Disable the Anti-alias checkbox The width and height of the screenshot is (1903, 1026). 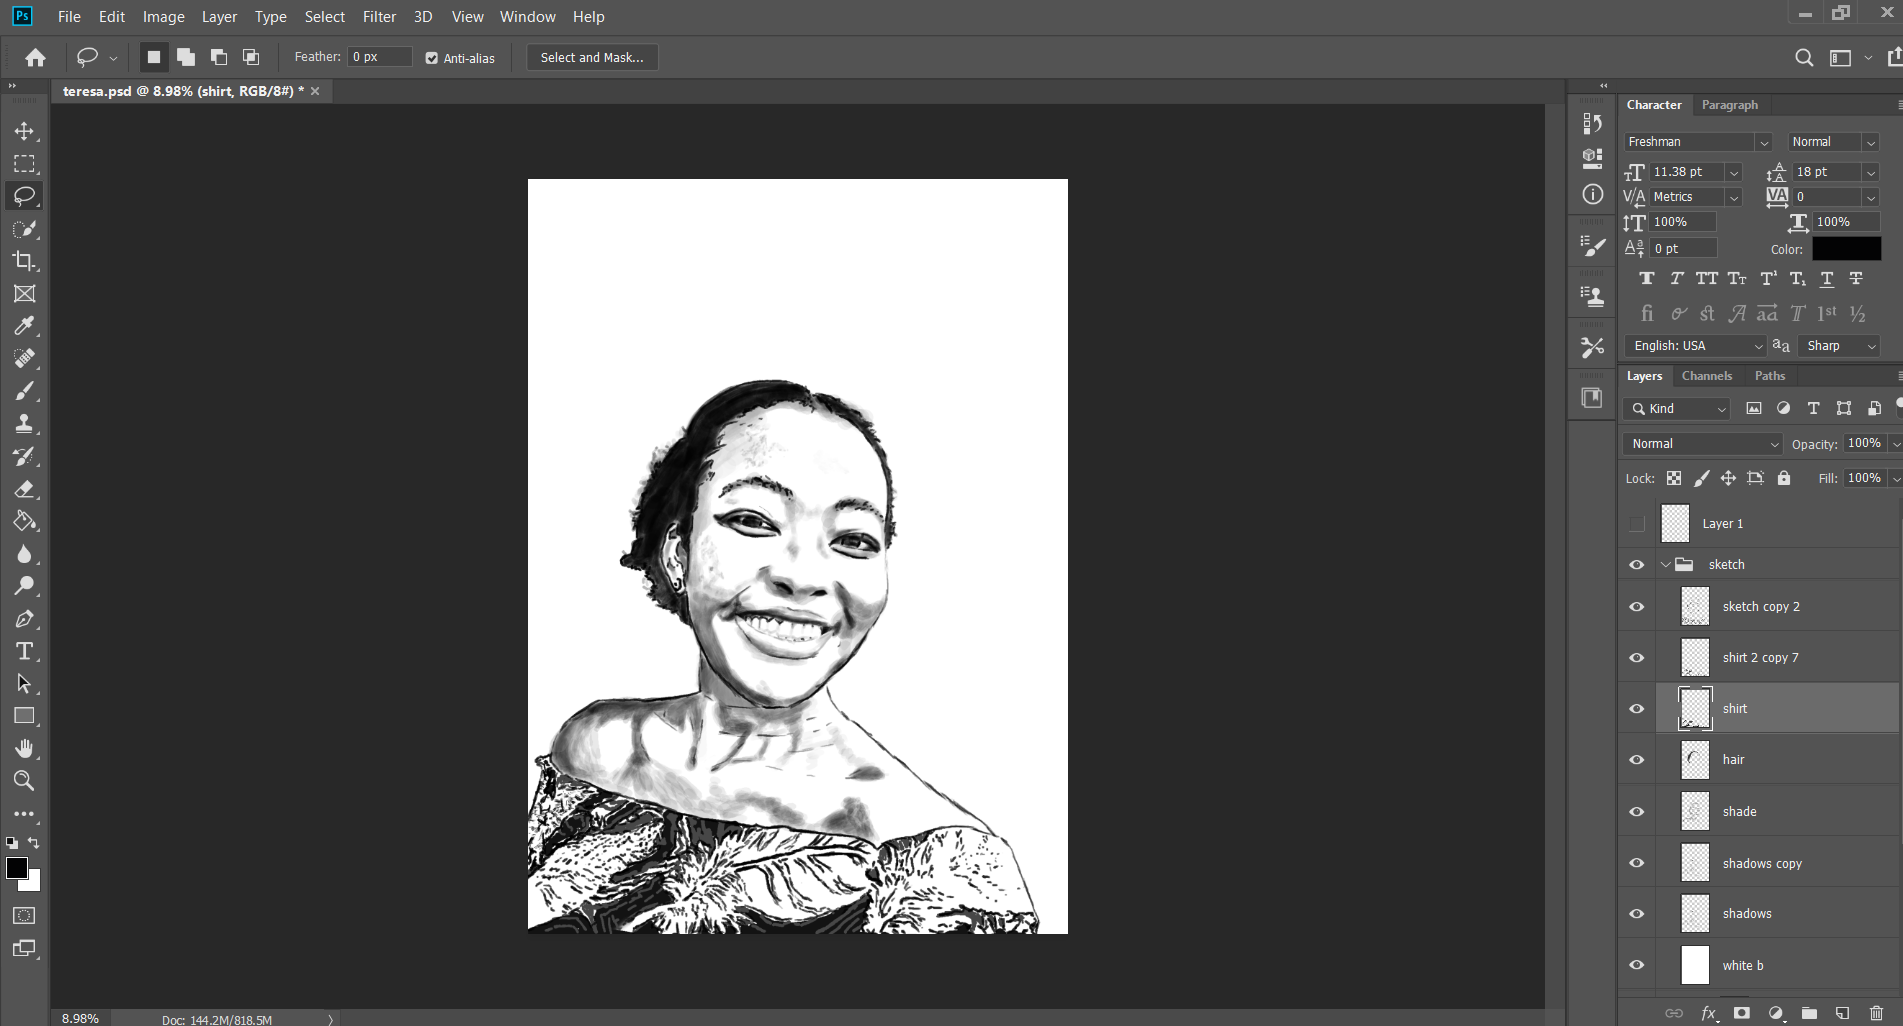(x=430, y=58)
